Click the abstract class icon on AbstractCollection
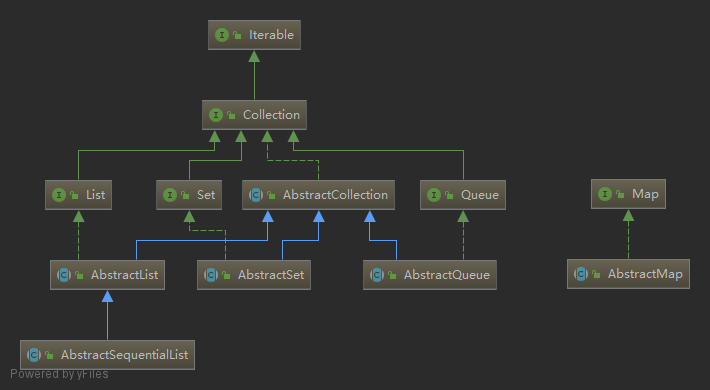Screen dimensions: 710x390 click(x=256, y=195)
